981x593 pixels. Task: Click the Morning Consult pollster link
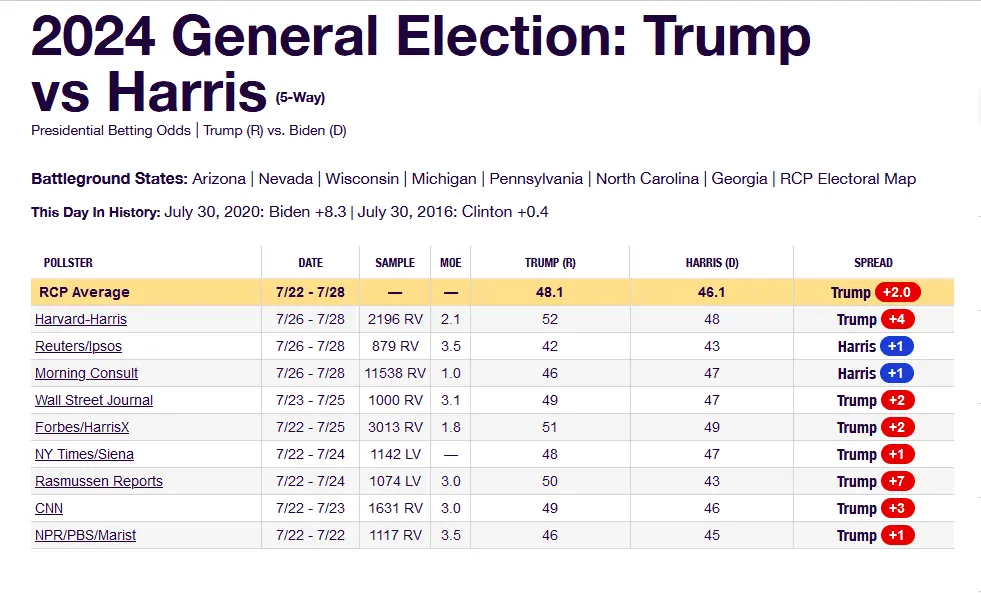point(86,374)
